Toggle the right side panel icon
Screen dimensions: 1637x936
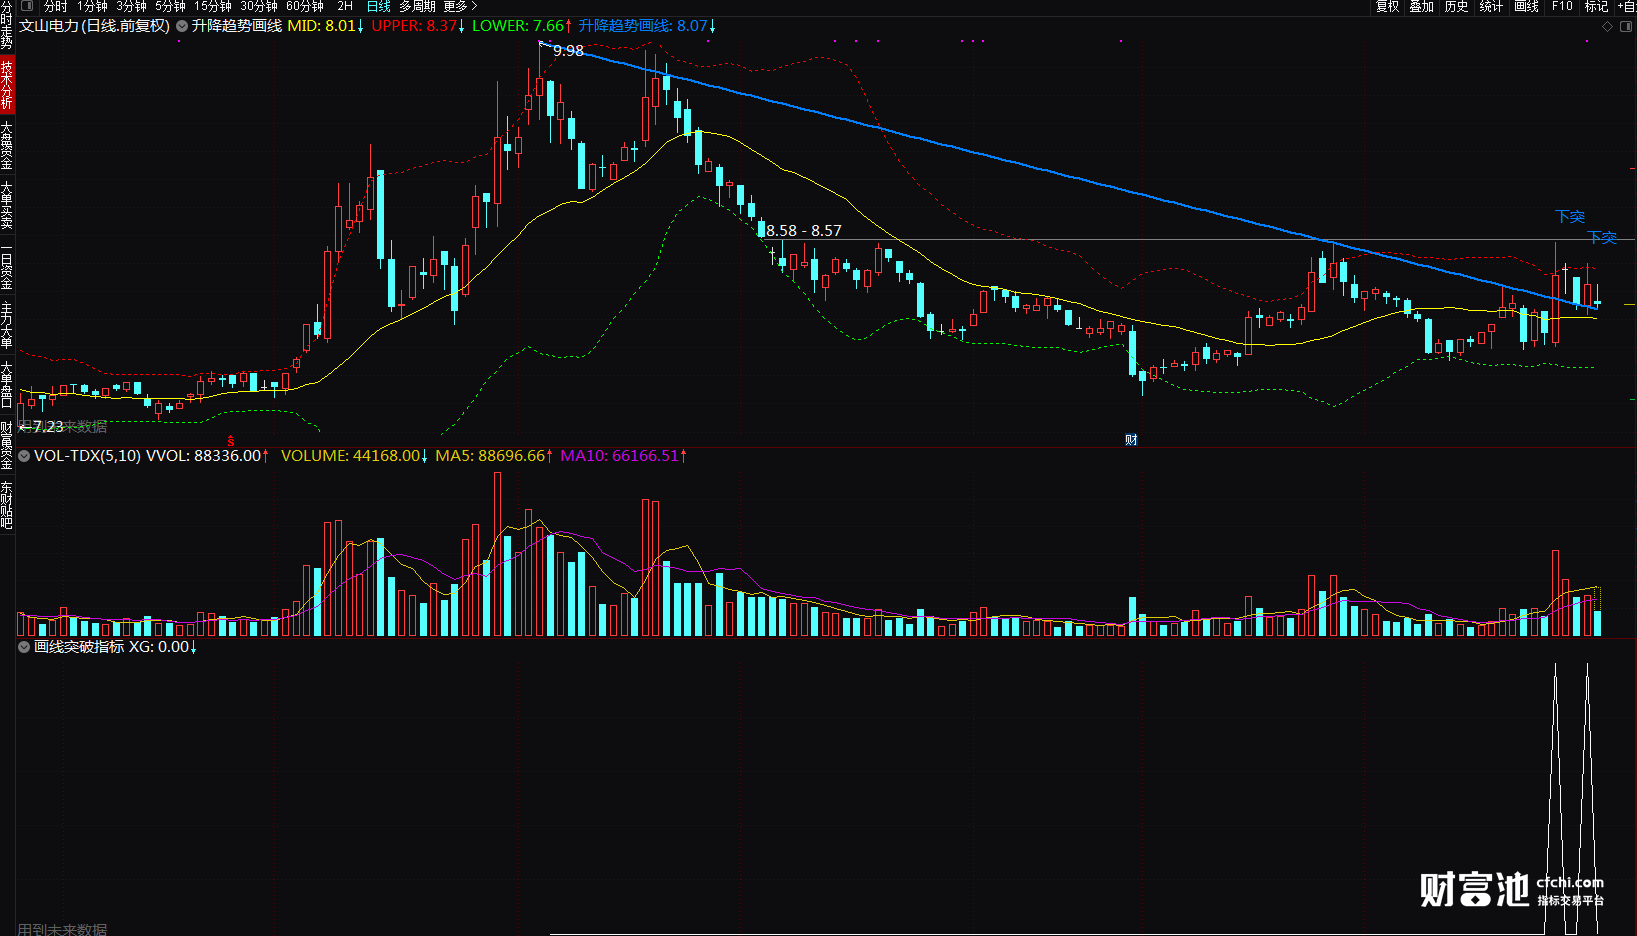(1626, 26)
